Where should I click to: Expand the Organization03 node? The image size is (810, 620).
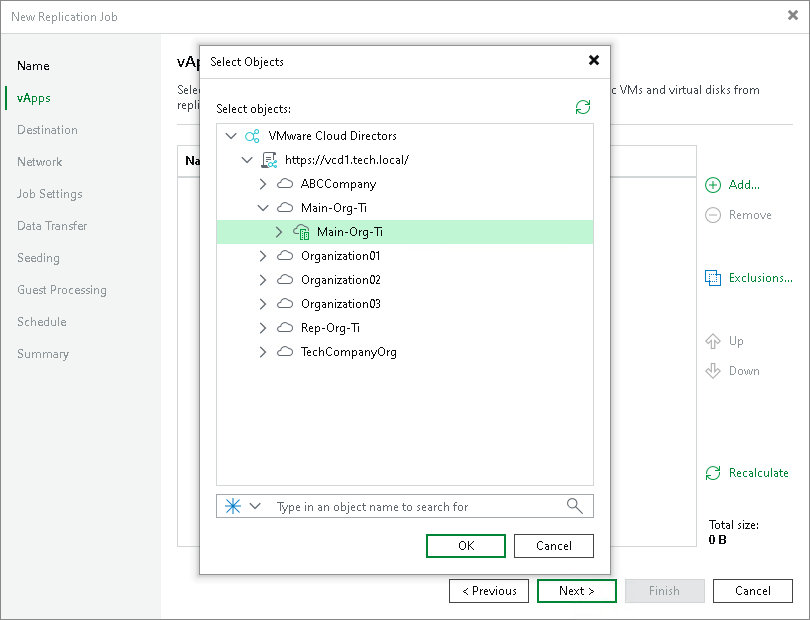coord(262,304)
